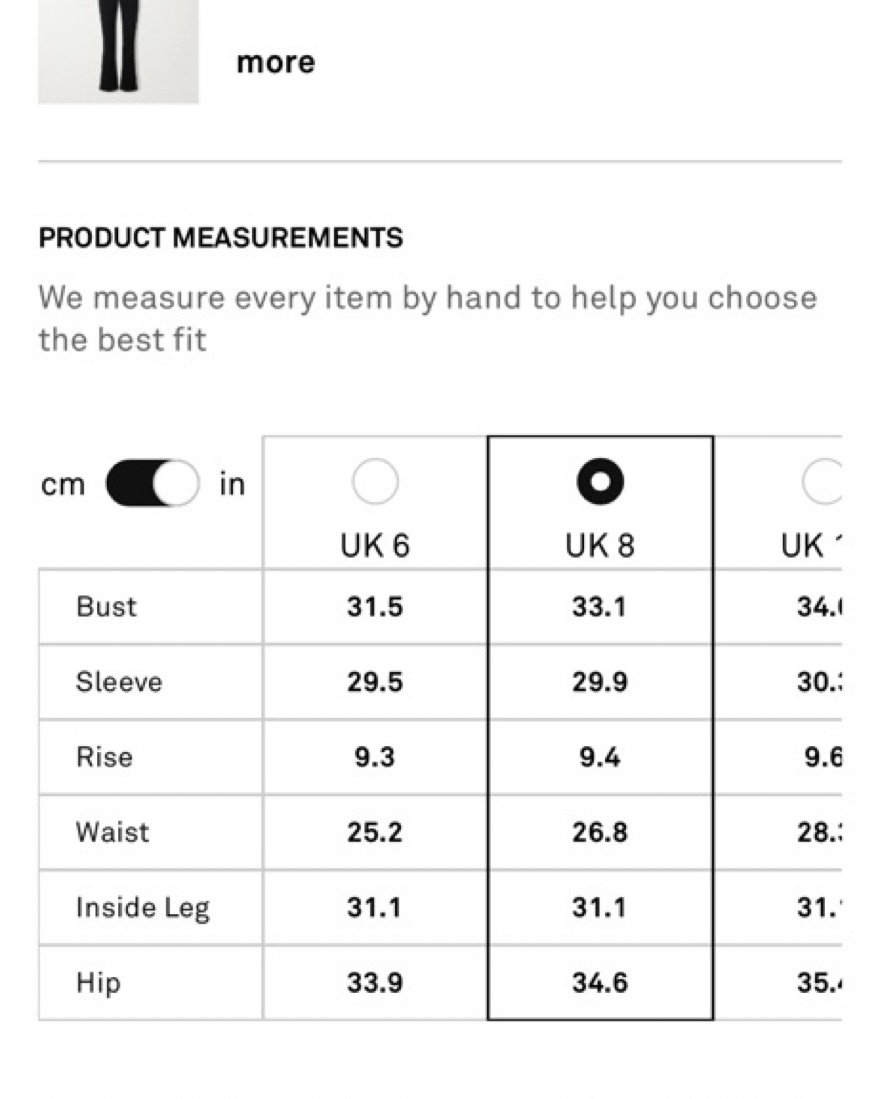This screenshot has height=1099, width=880.
Task: Click the UK 6 column header
Action: tap(375, 545)
